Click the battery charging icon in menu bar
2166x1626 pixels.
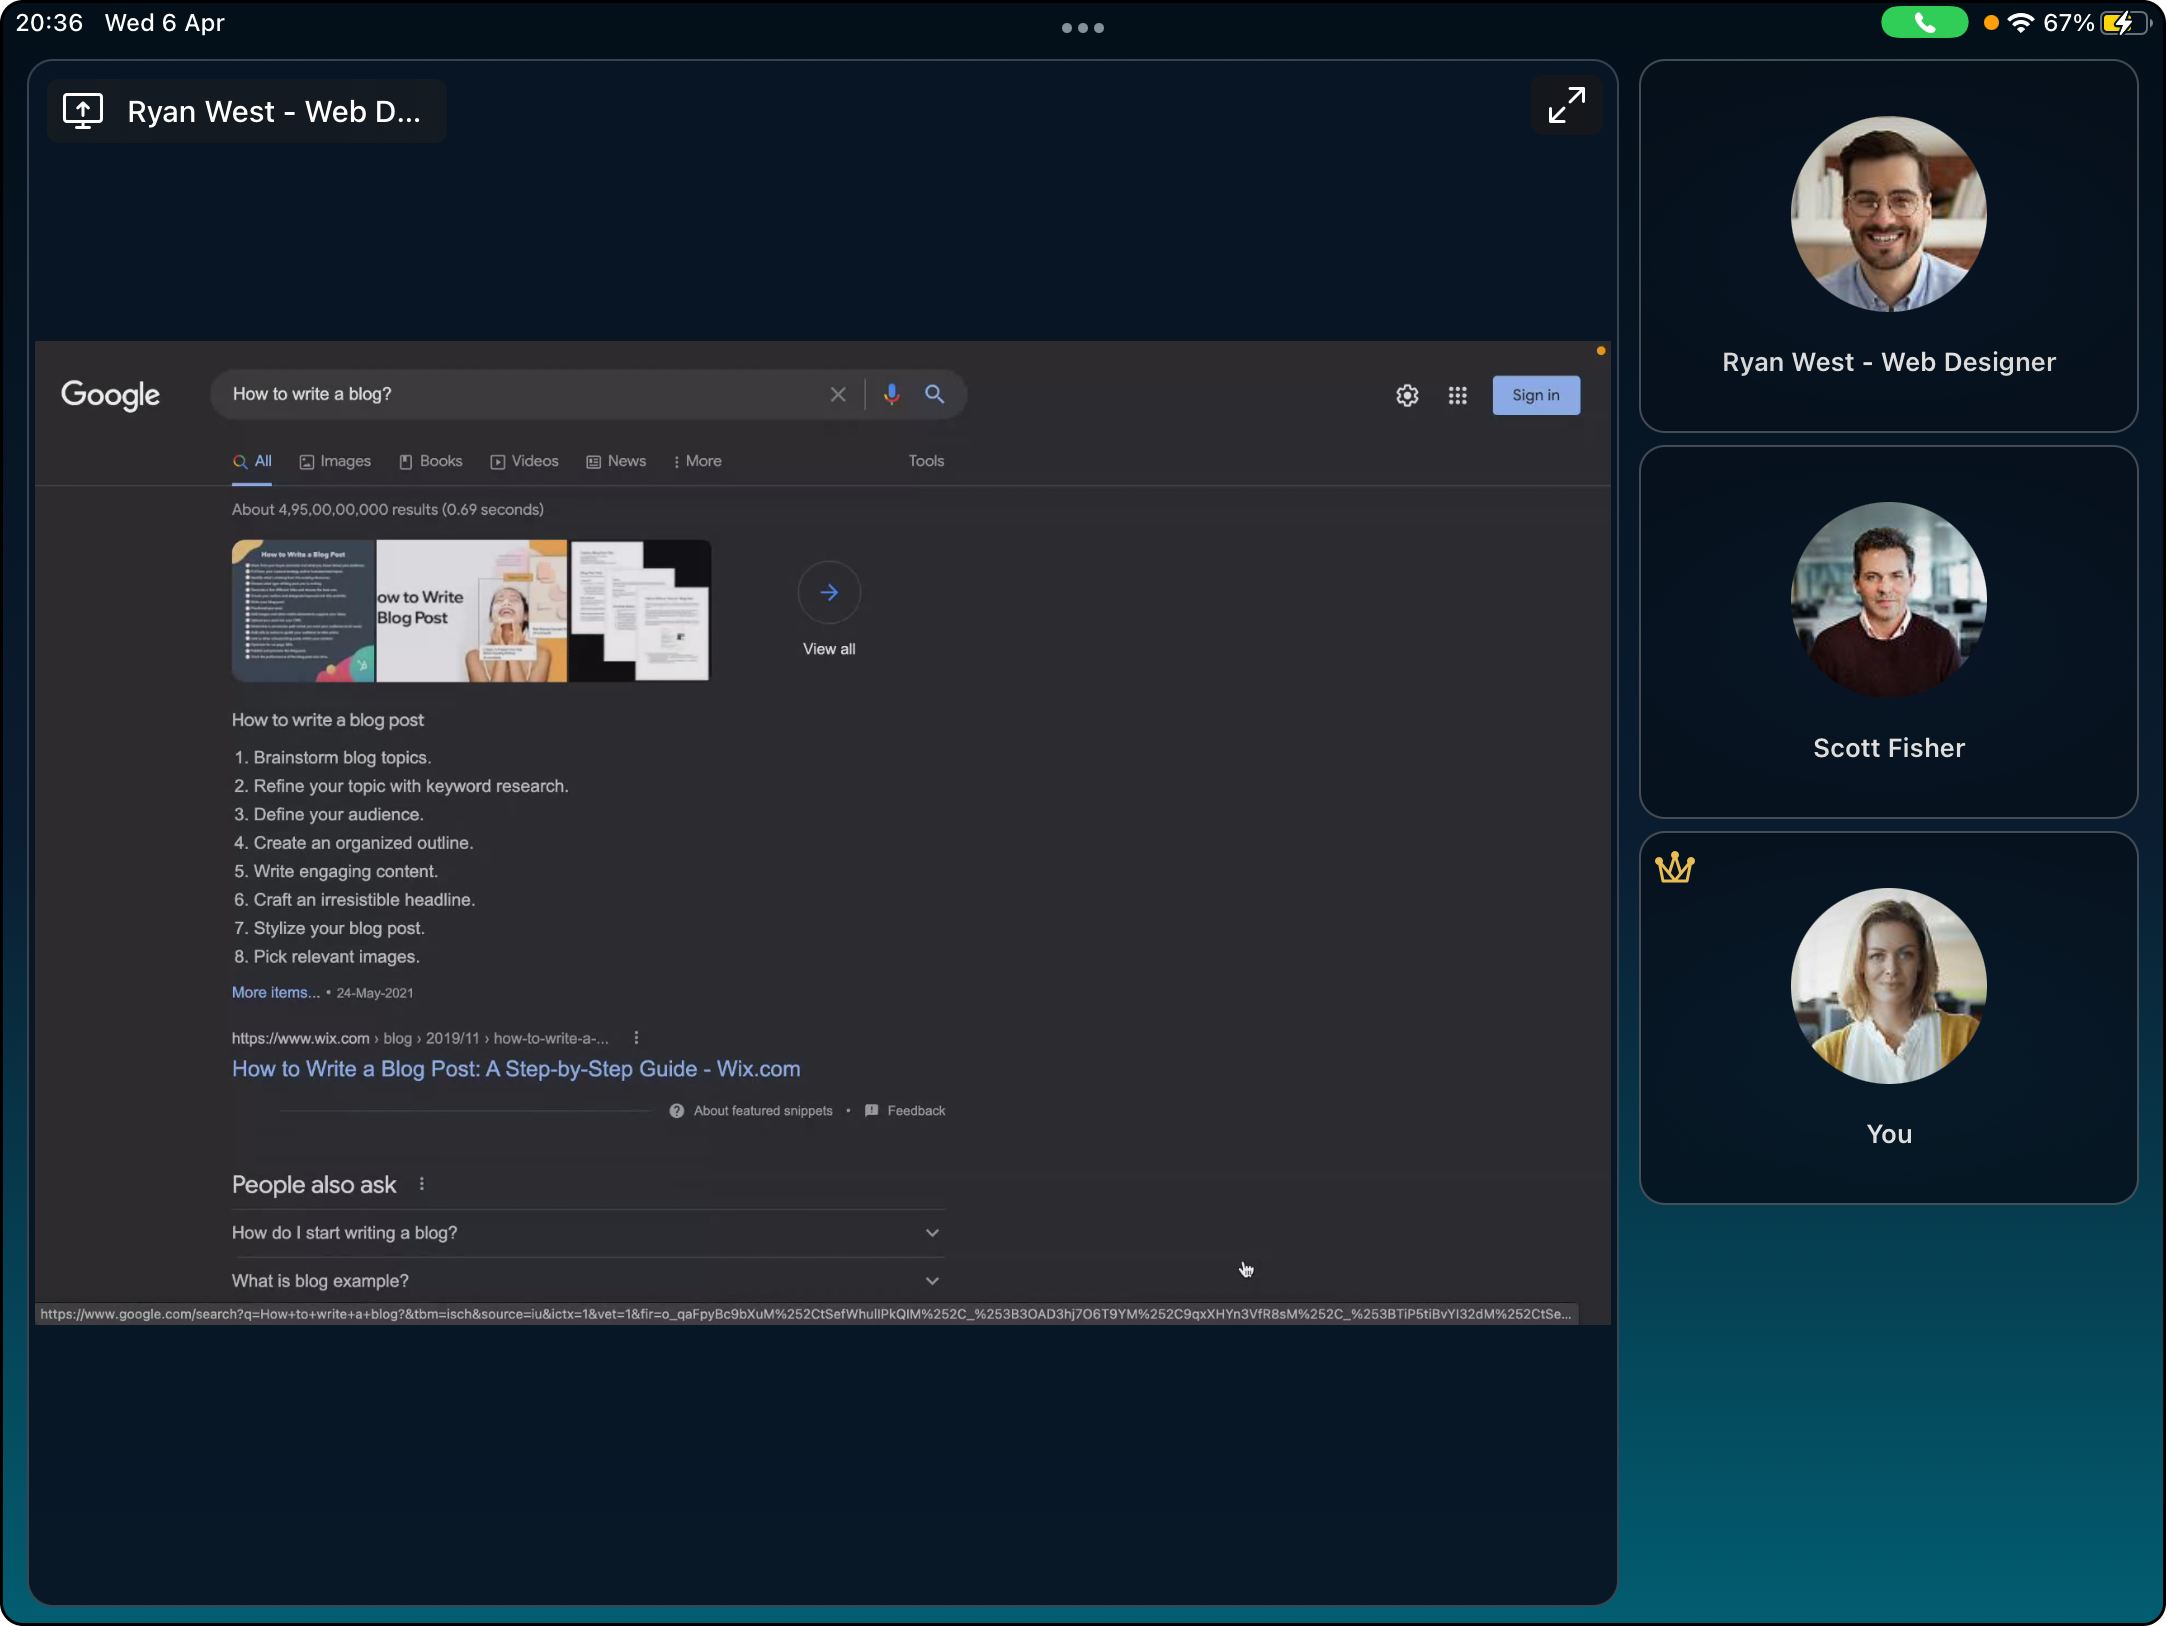[x=2125, y=22]
